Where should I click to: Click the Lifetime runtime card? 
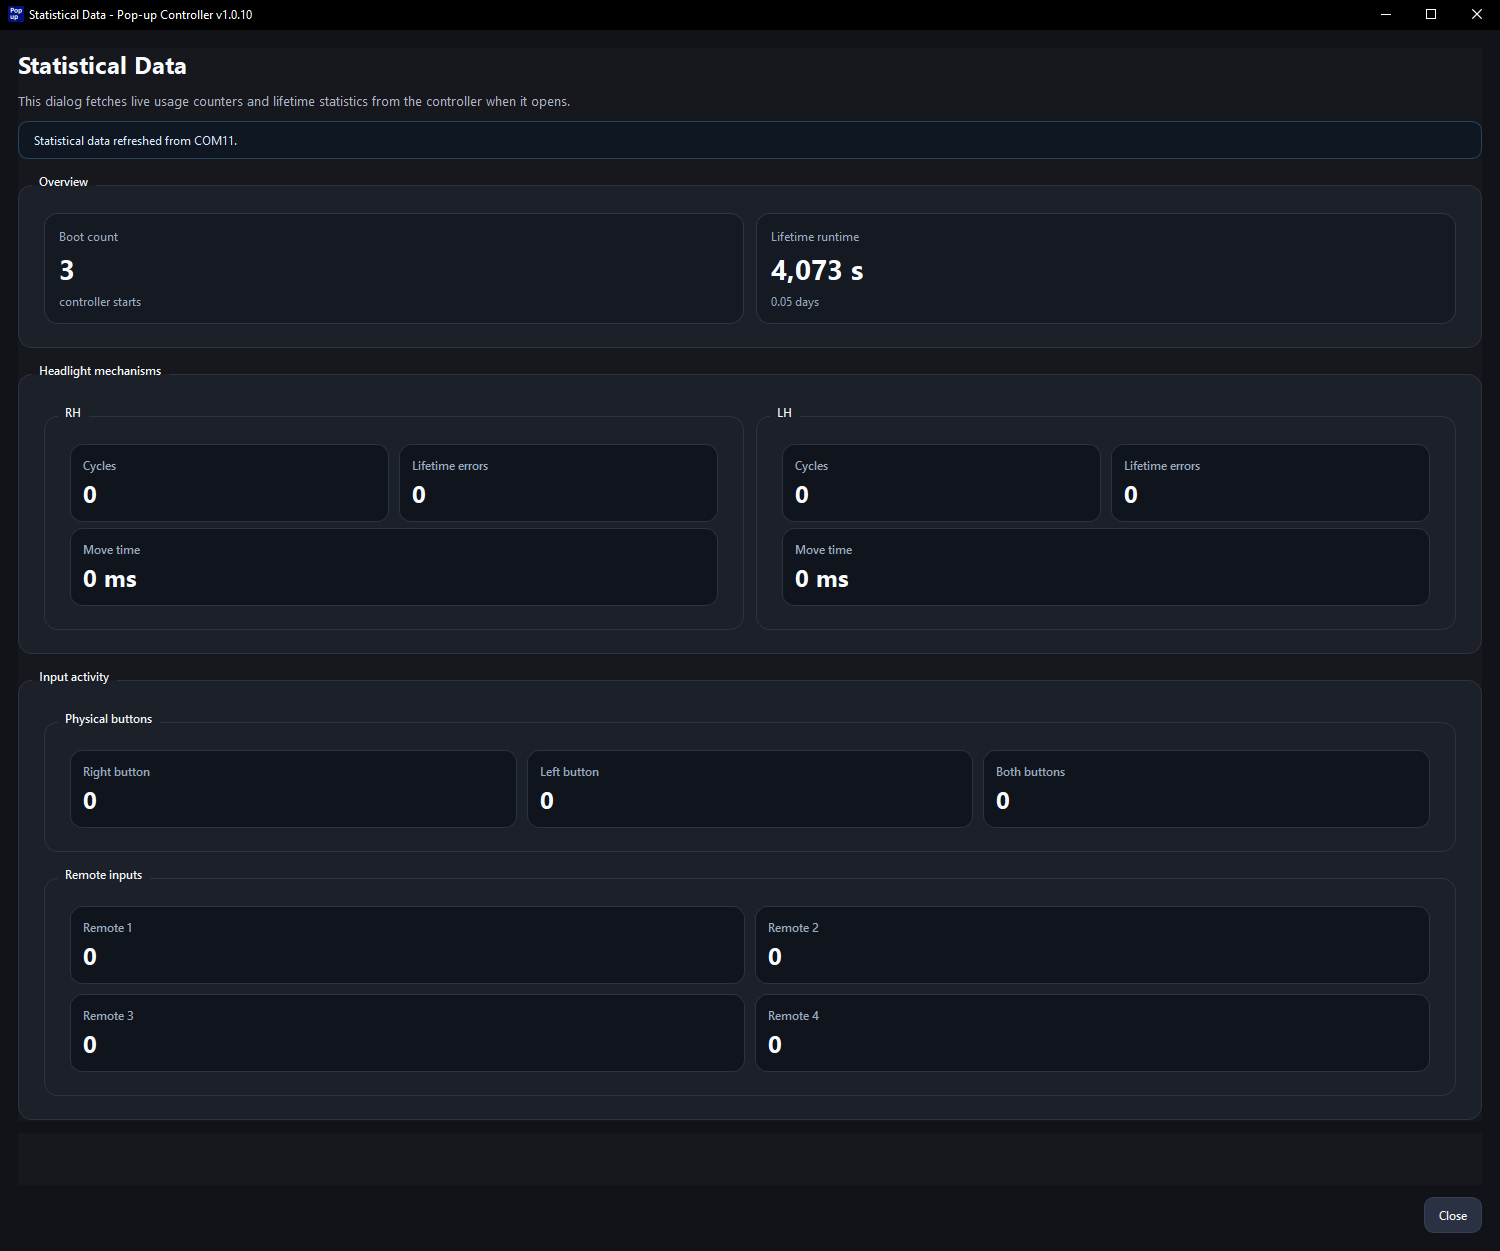point(1105,268)
